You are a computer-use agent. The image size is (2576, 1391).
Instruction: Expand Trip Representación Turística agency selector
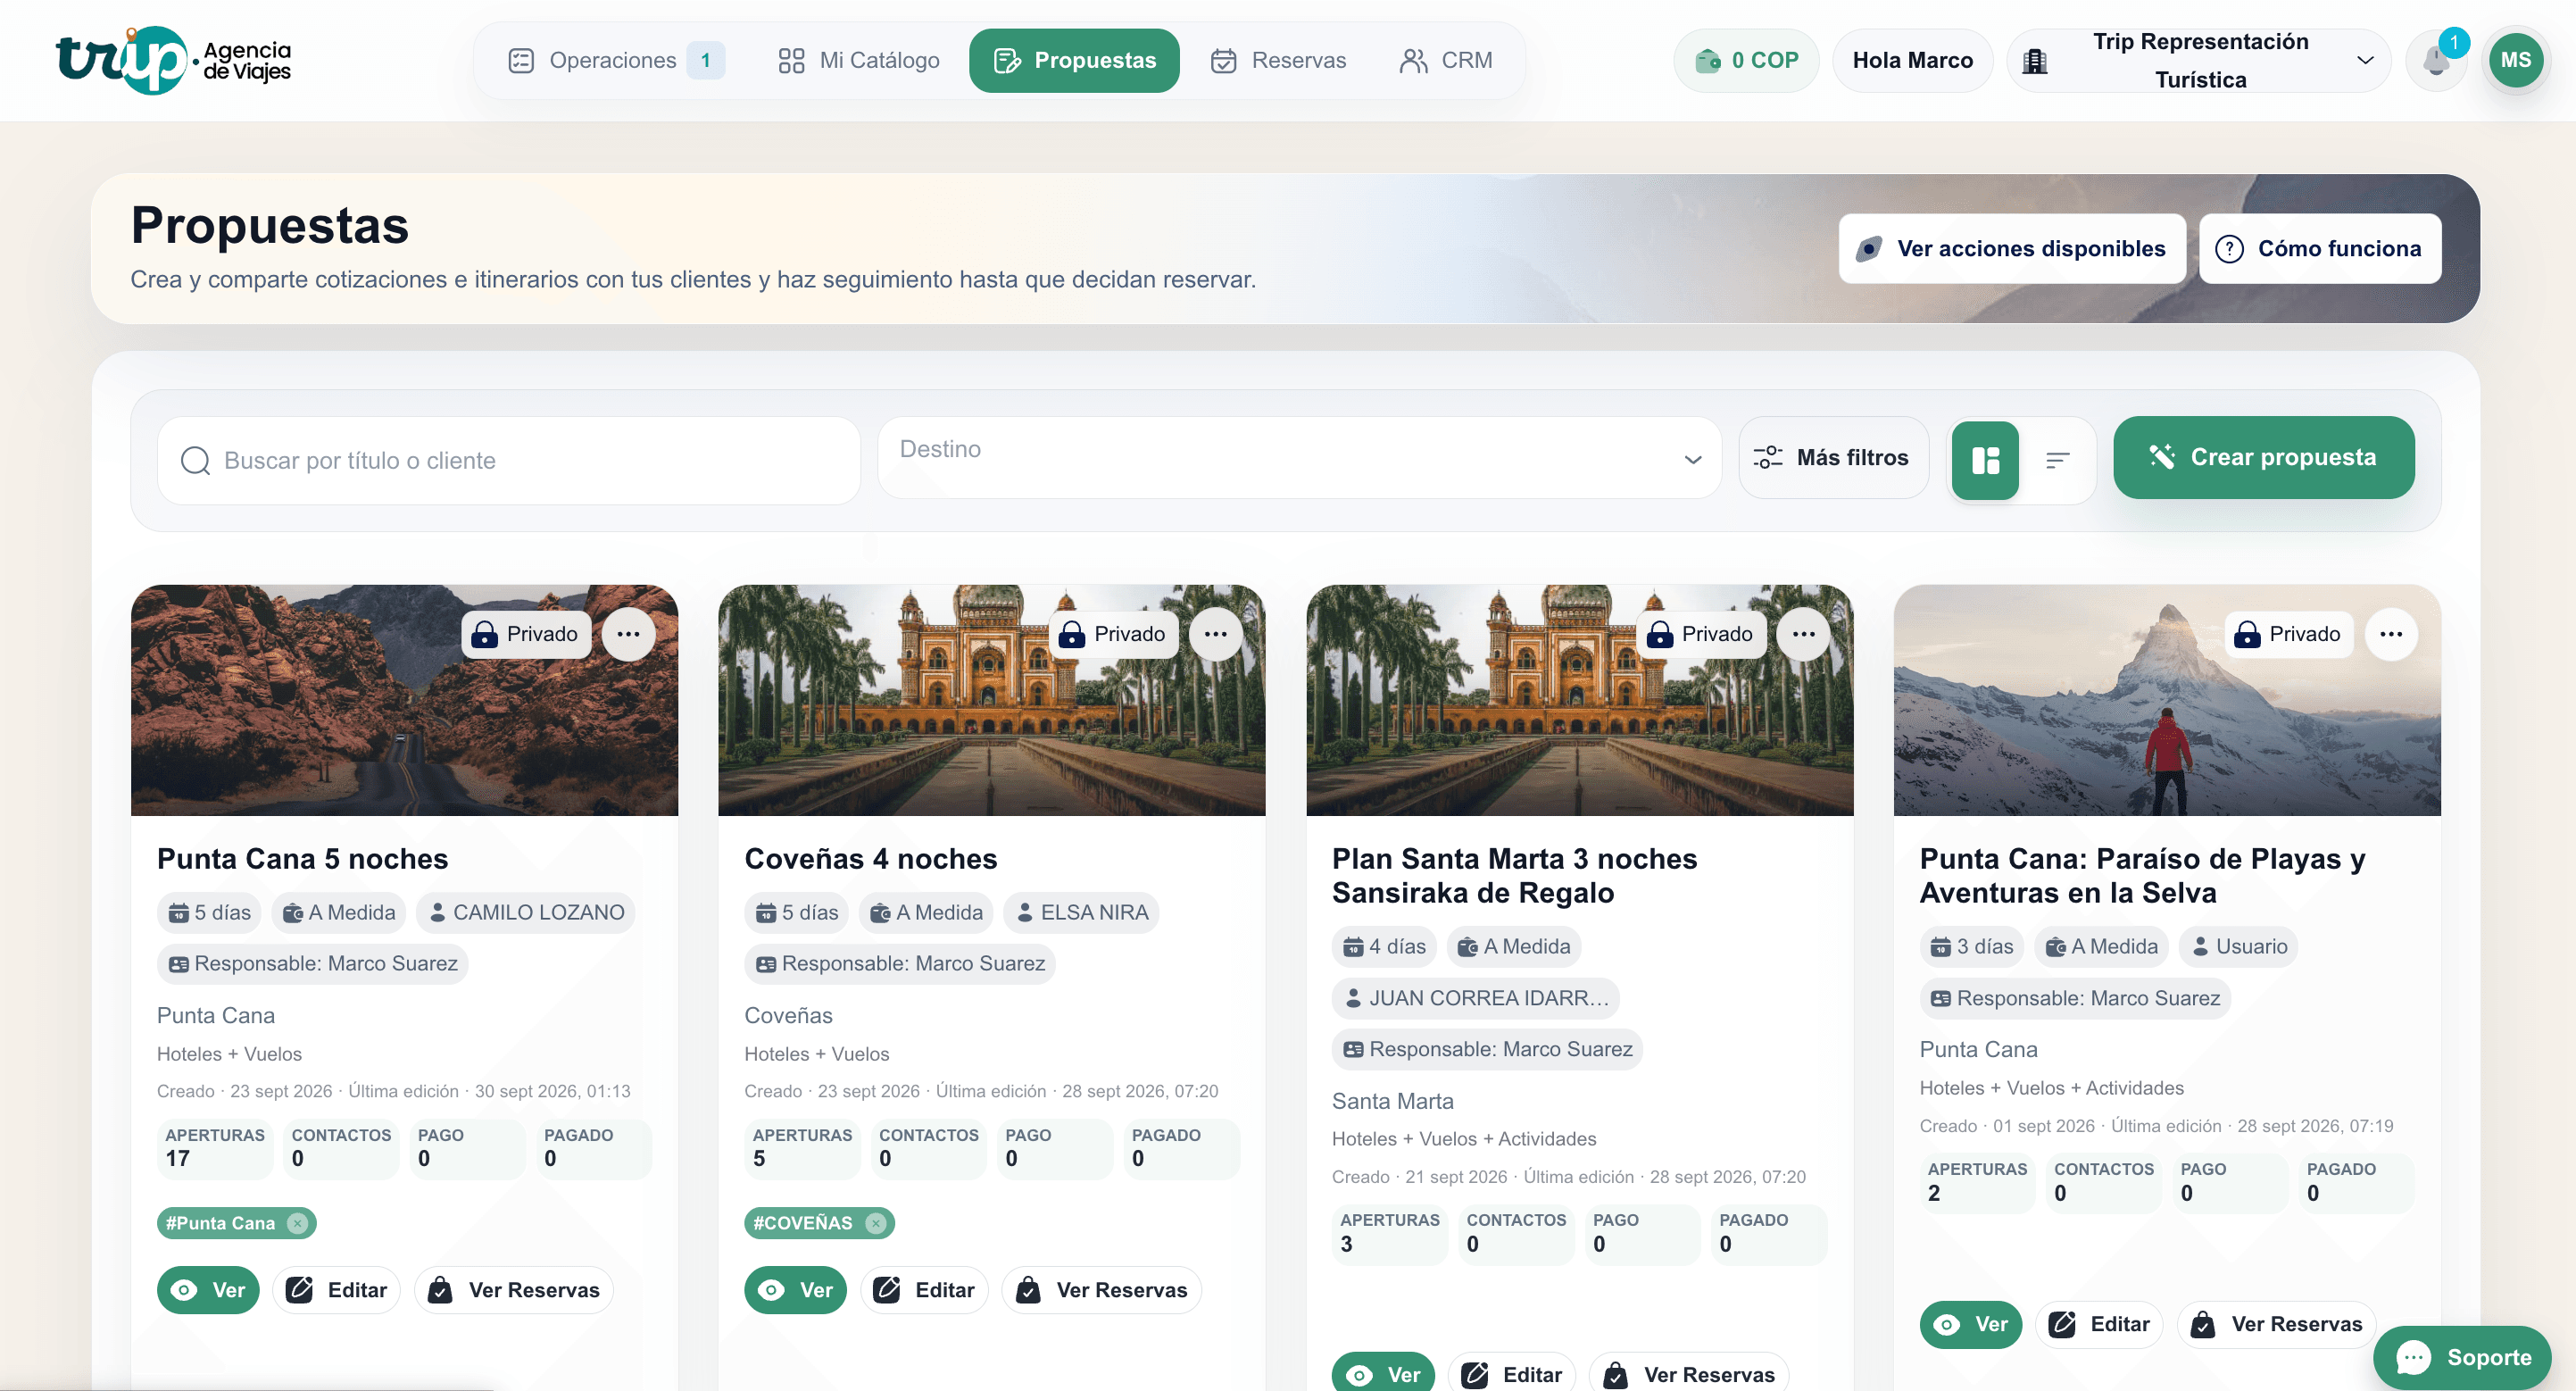pos(2199,60)
